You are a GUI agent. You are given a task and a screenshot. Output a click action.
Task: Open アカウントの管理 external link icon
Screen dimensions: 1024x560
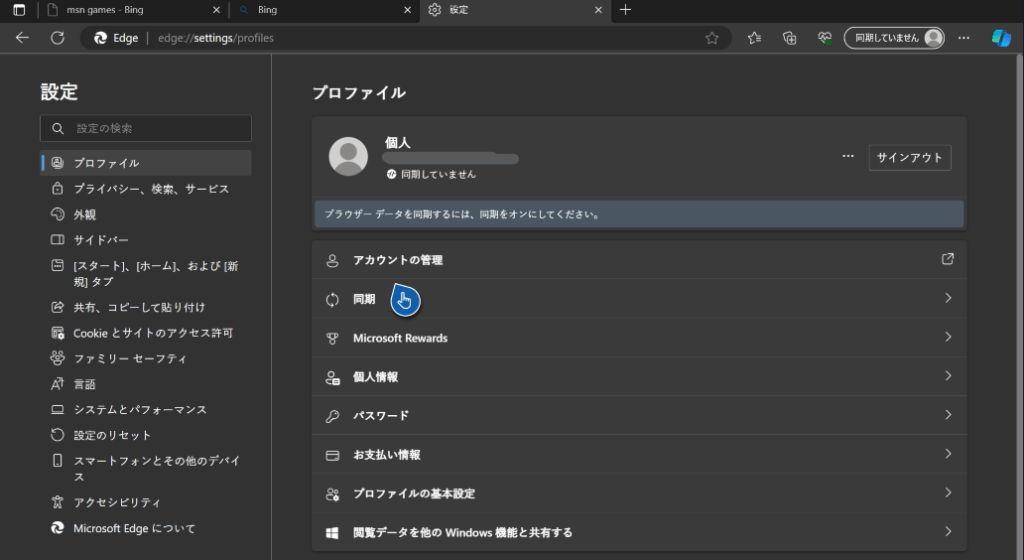(x=948, y=259)
